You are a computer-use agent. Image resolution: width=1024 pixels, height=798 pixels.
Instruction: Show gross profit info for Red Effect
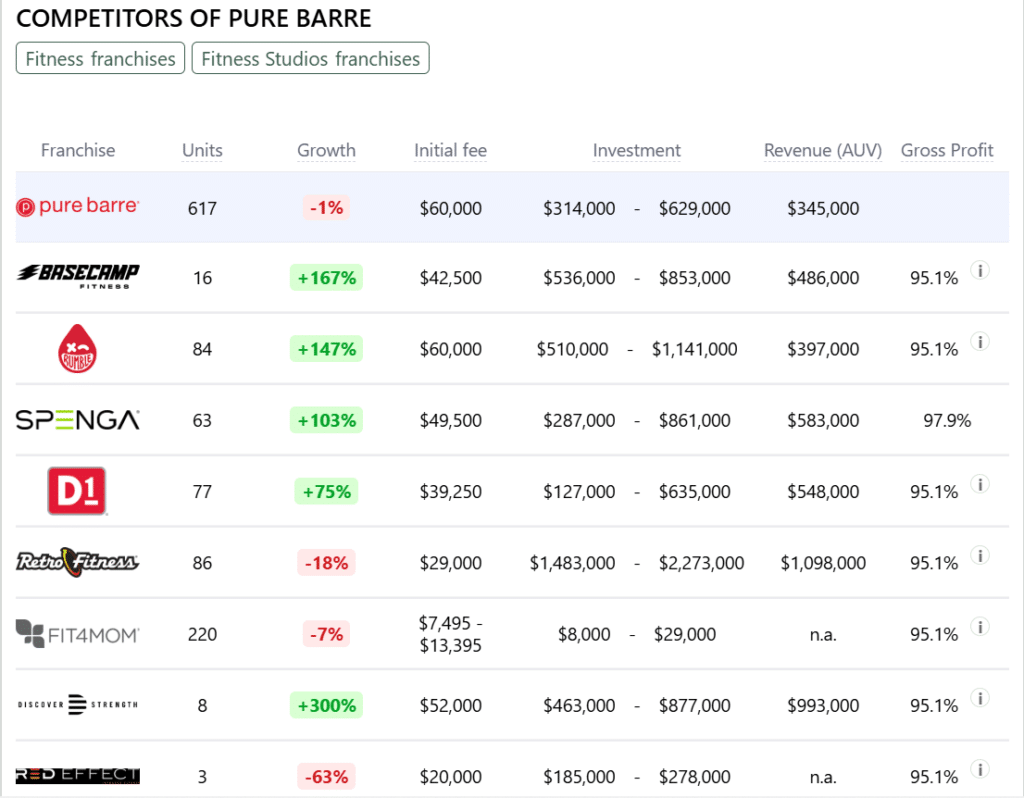point(980,769)
